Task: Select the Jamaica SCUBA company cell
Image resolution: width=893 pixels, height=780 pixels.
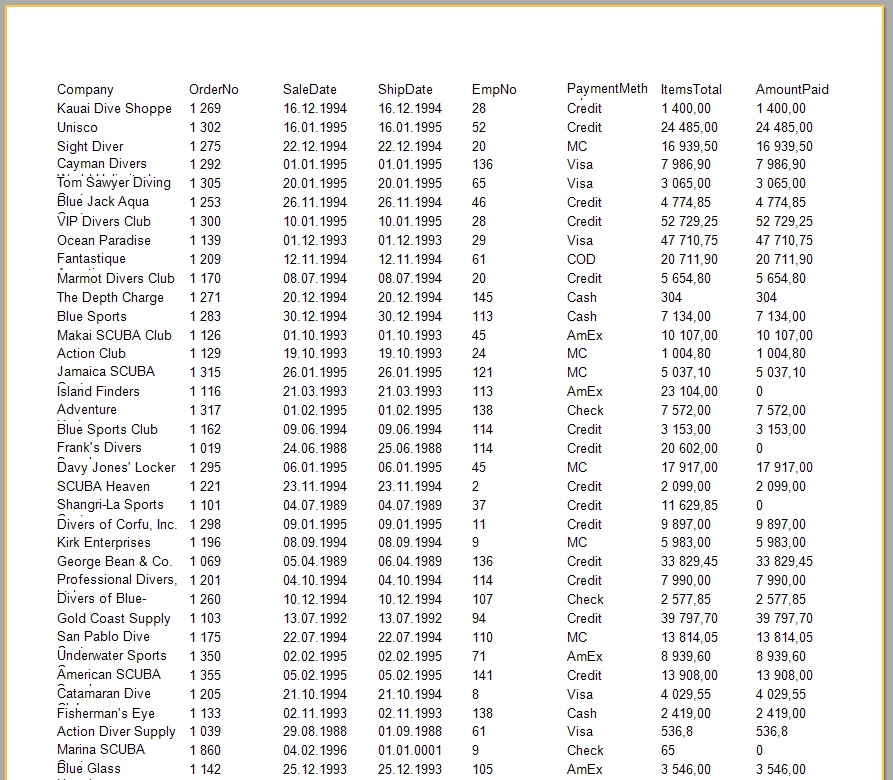Action: click(106, 372)
